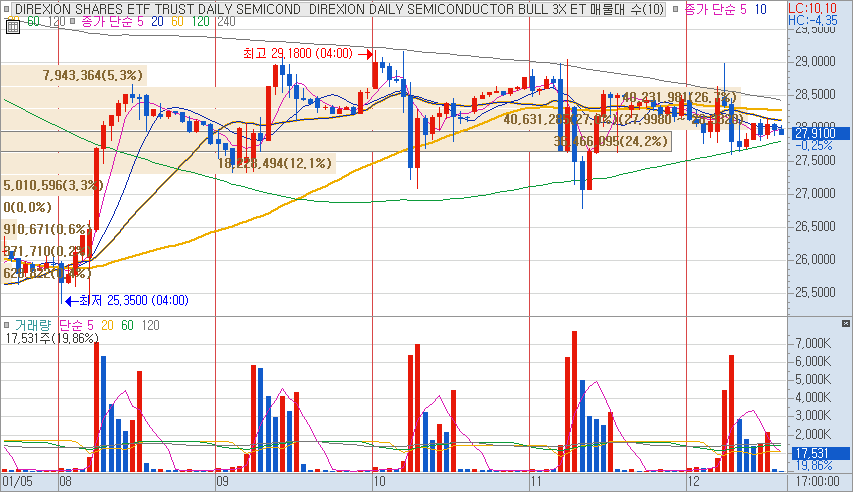
Task: Click the 26.5000 price axis label
Action: click(815, 226)
